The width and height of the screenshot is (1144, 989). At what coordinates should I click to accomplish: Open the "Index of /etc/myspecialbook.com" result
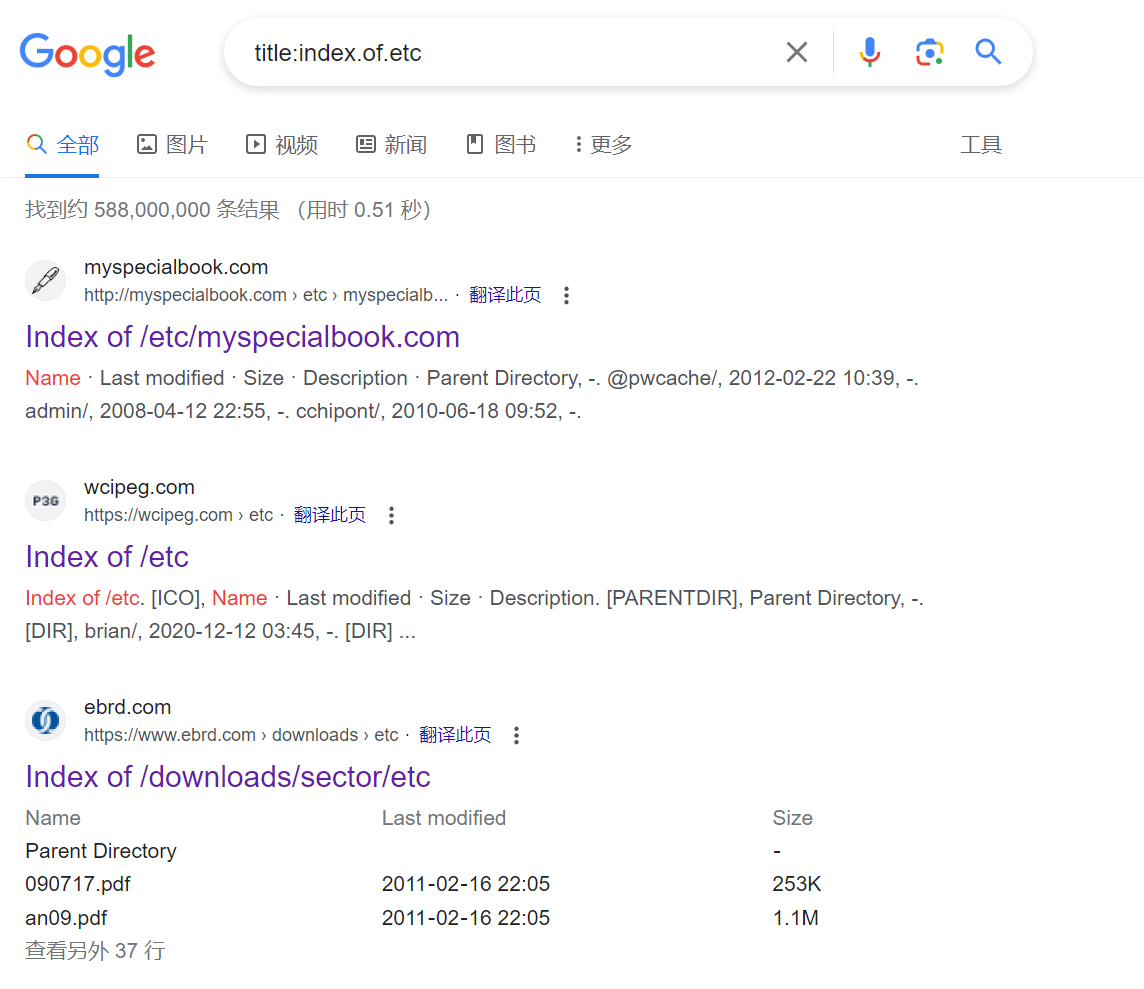[242, 337]
